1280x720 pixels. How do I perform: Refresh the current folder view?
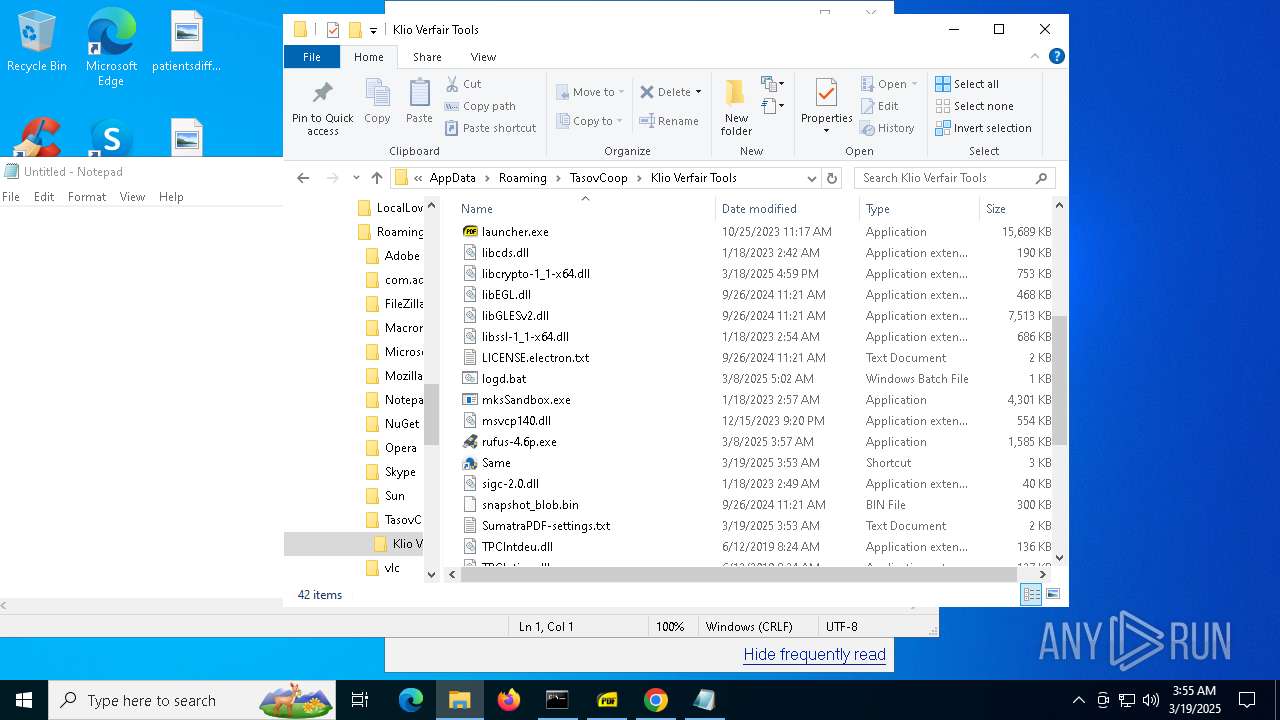tap(831, 178)
